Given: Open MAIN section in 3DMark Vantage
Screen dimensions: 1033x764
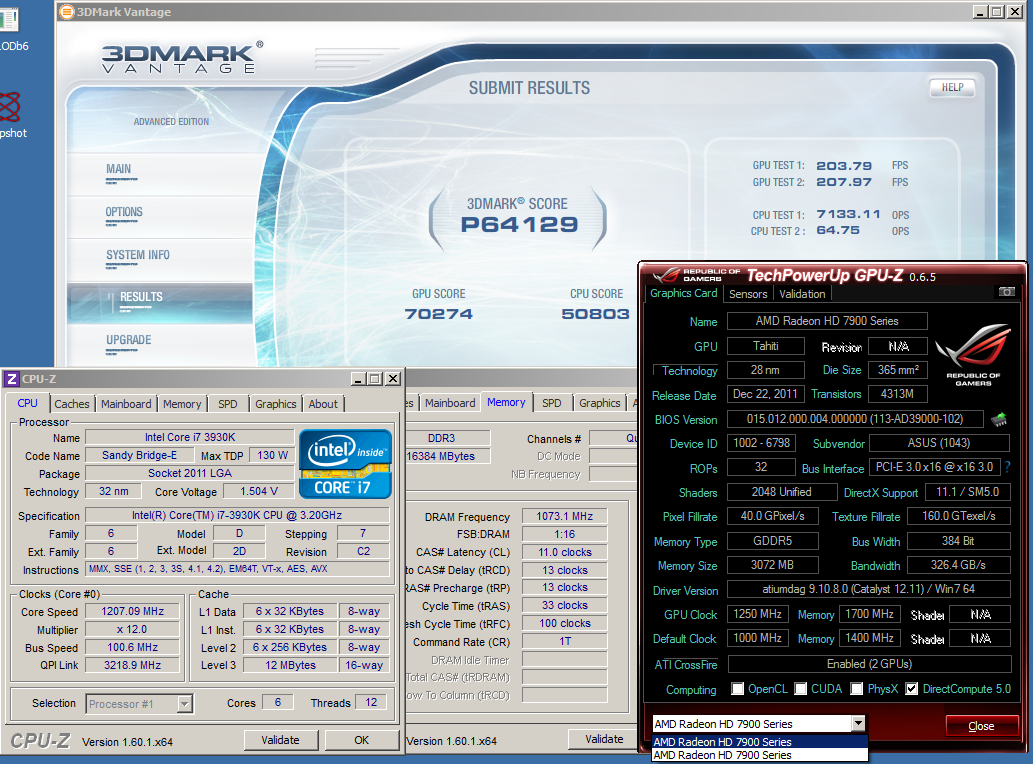Looking at the screenshot, I should 119,169.
